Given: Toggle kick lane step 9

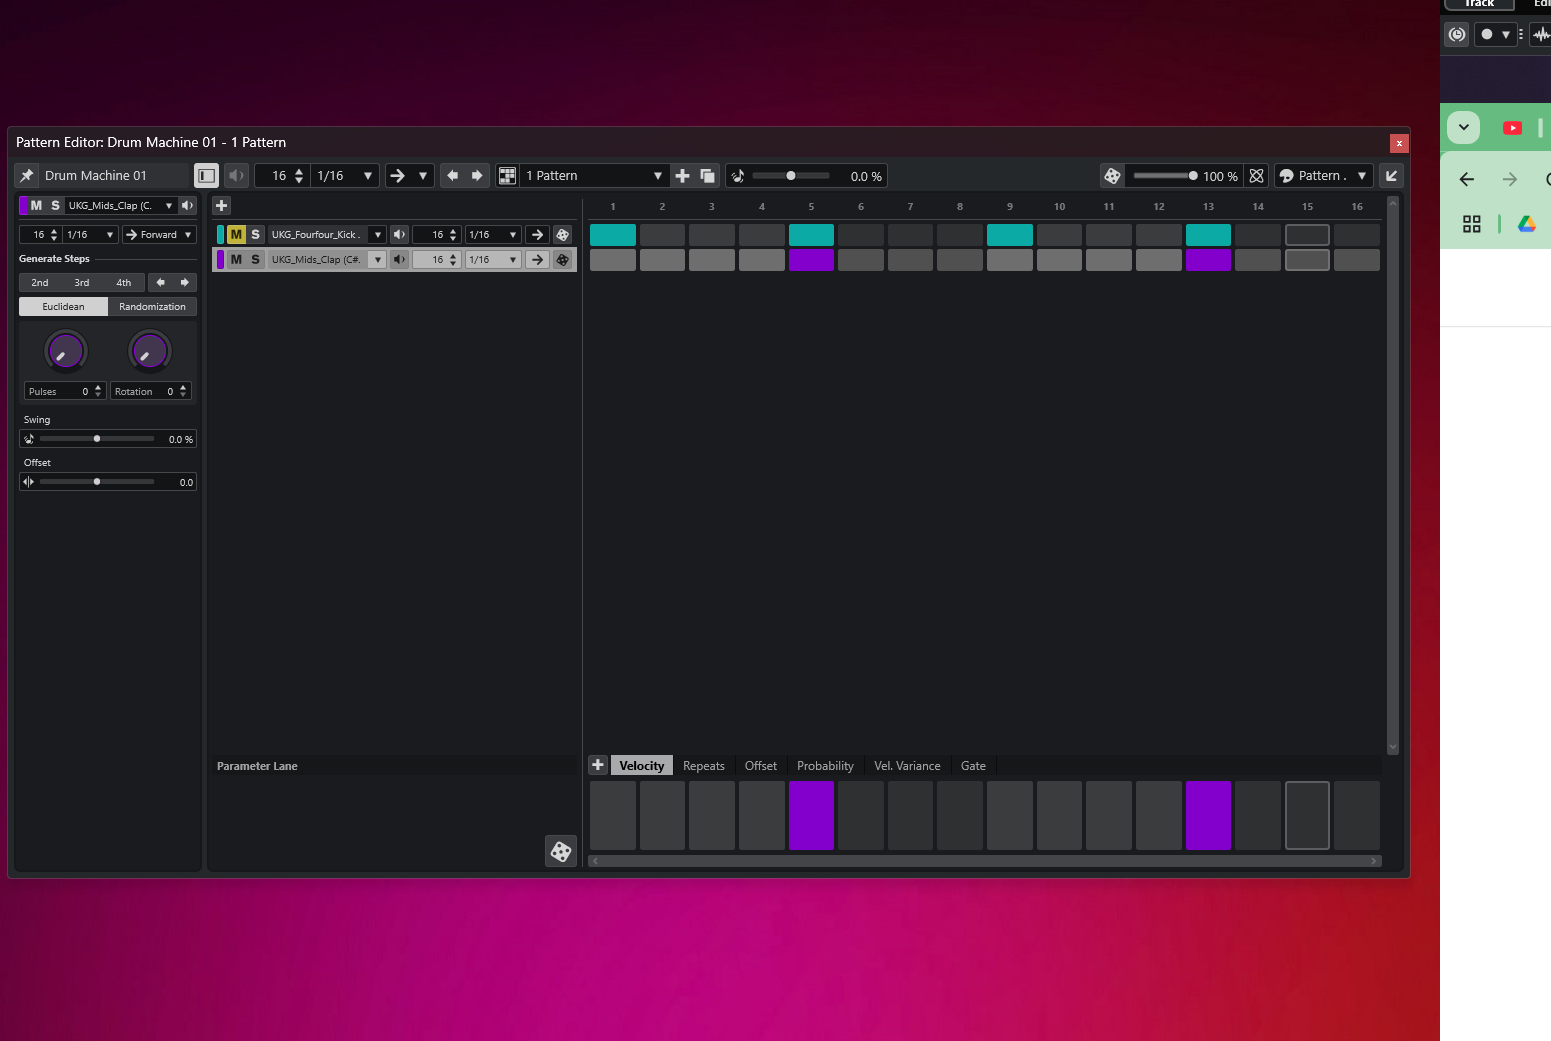Looking at the screenshot, I should pyautogui.click(x=1010, y=235).
